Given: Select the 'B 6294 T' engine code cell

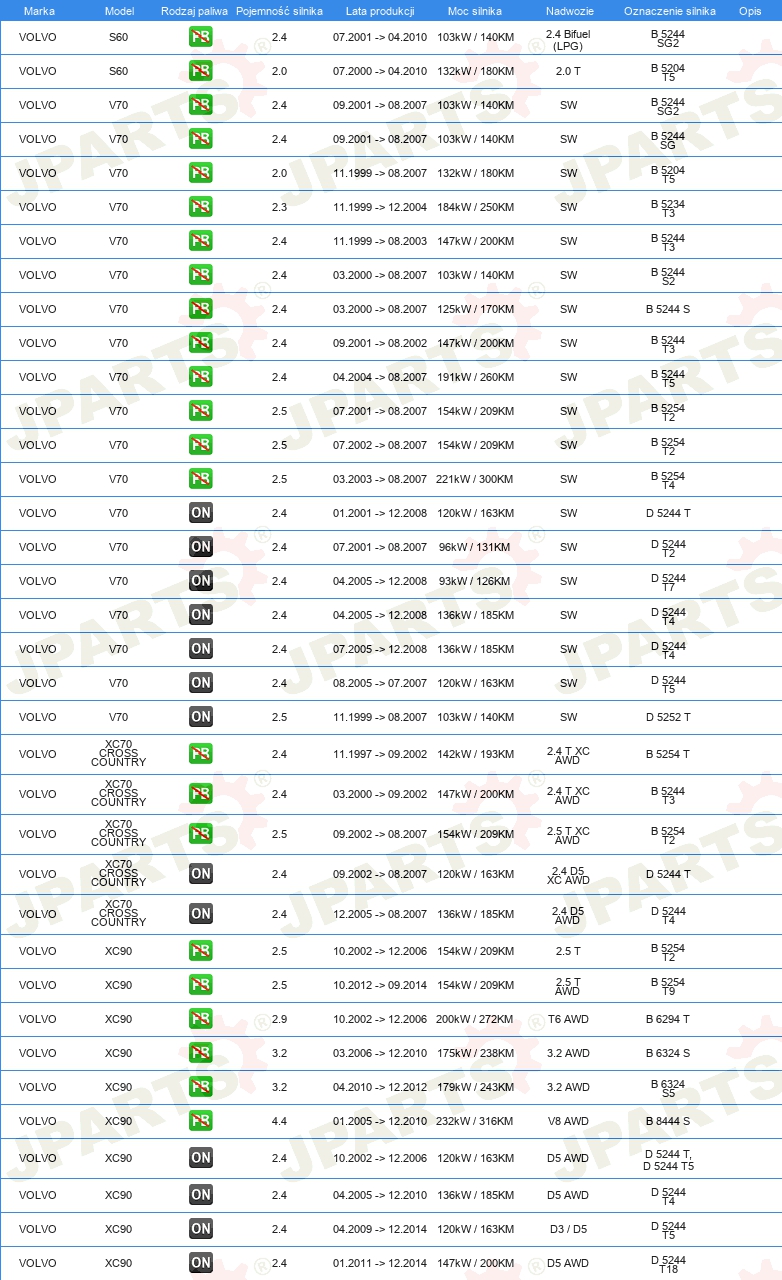Looking at the screenshot, I should [x=668, y=1019].
